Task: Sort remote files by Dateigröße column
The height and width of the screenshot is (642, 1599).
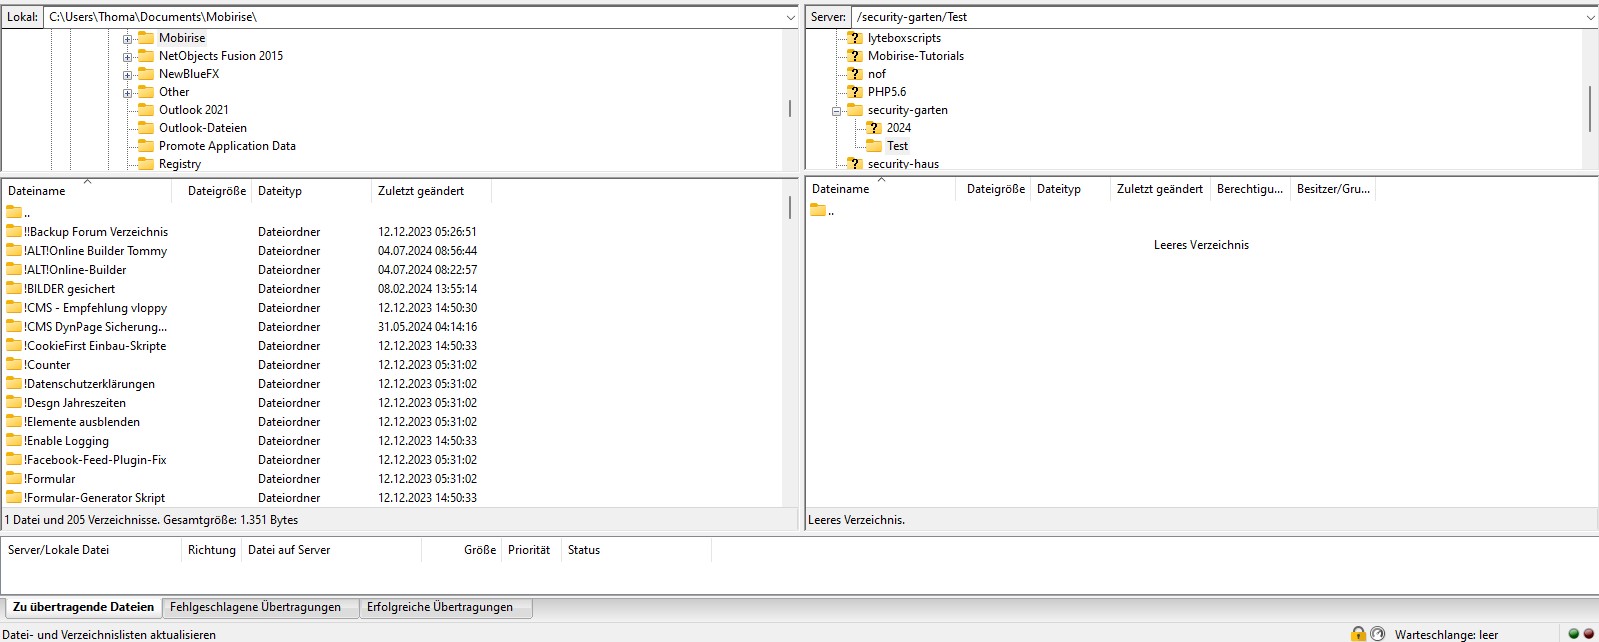Action: pos(994,189)
